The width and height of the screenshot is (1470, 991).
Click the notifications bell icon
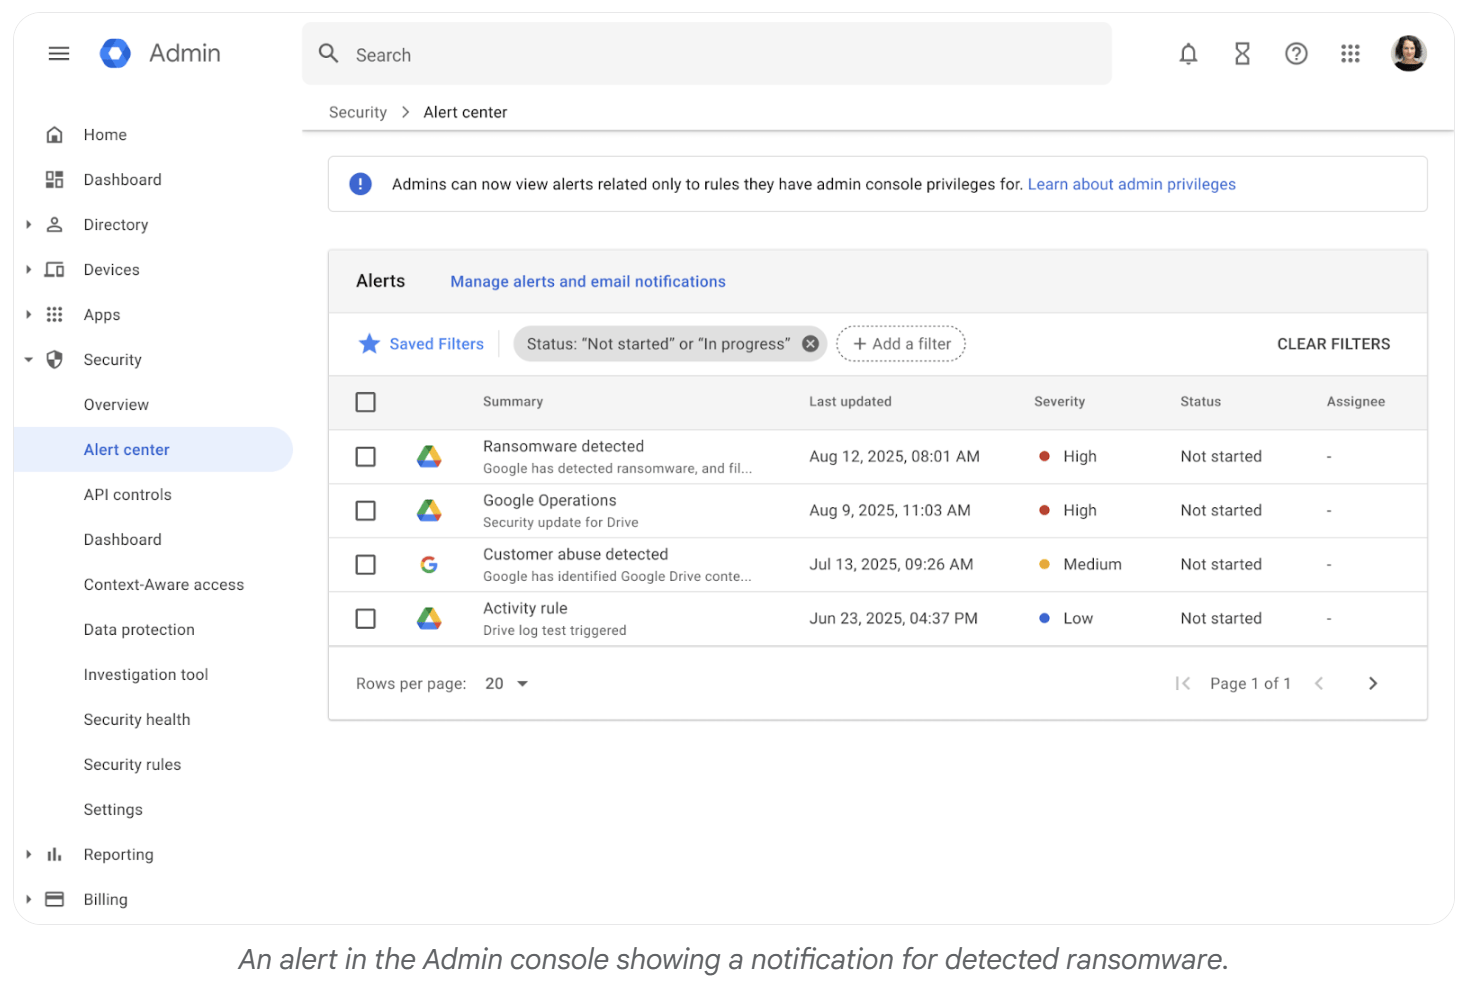tap(1188, 54)
